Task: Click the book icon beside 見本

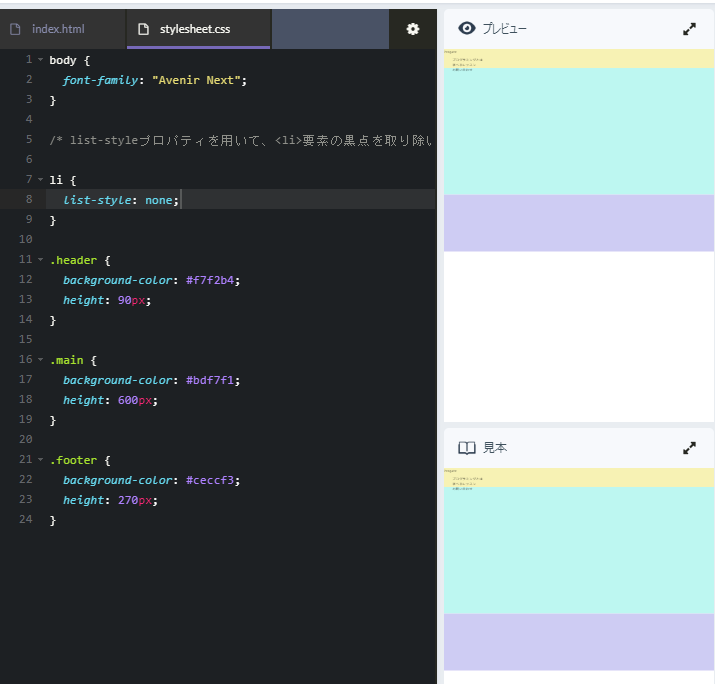Action: pyautogui.click(x=466, y=448)
